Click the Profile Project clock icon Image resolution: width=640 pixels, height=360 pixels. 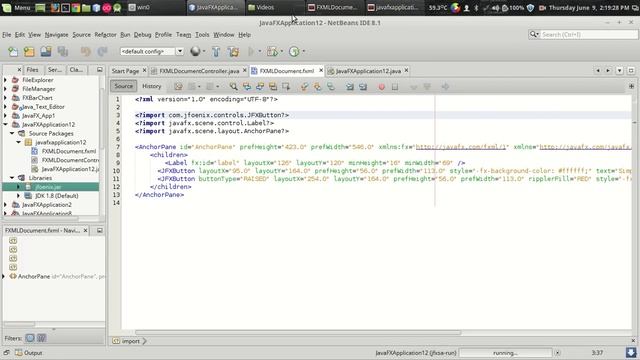coord(294,51)
